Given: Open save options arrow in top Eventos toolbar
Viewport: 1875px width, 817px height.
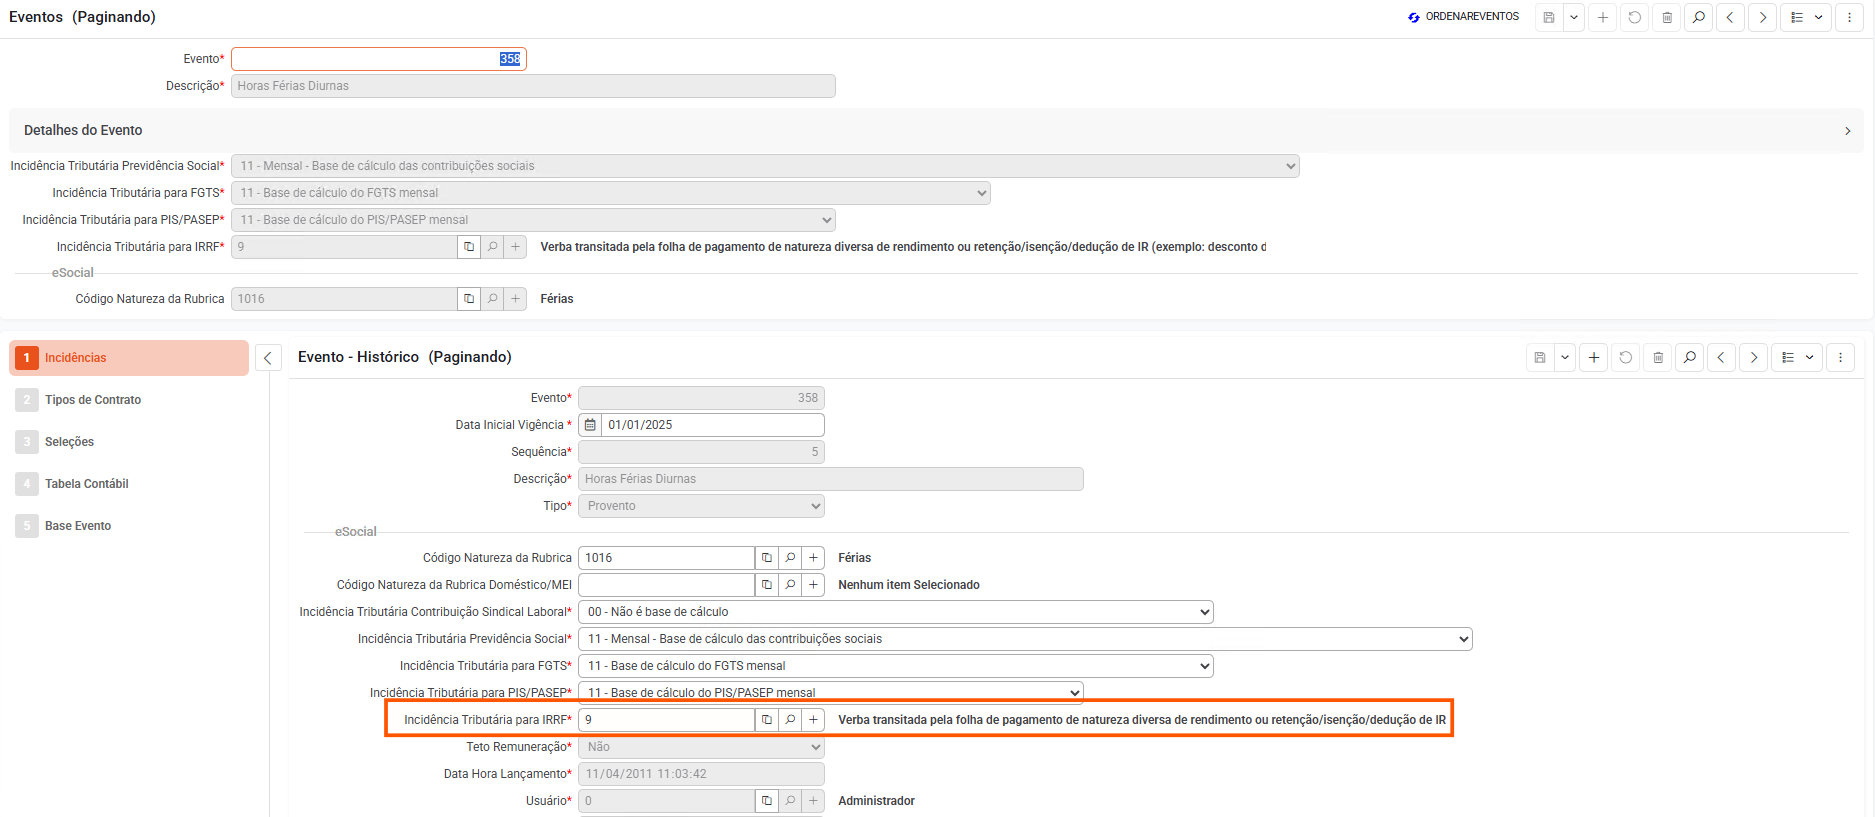Looking at the screenshot, I should point(1574,17).
